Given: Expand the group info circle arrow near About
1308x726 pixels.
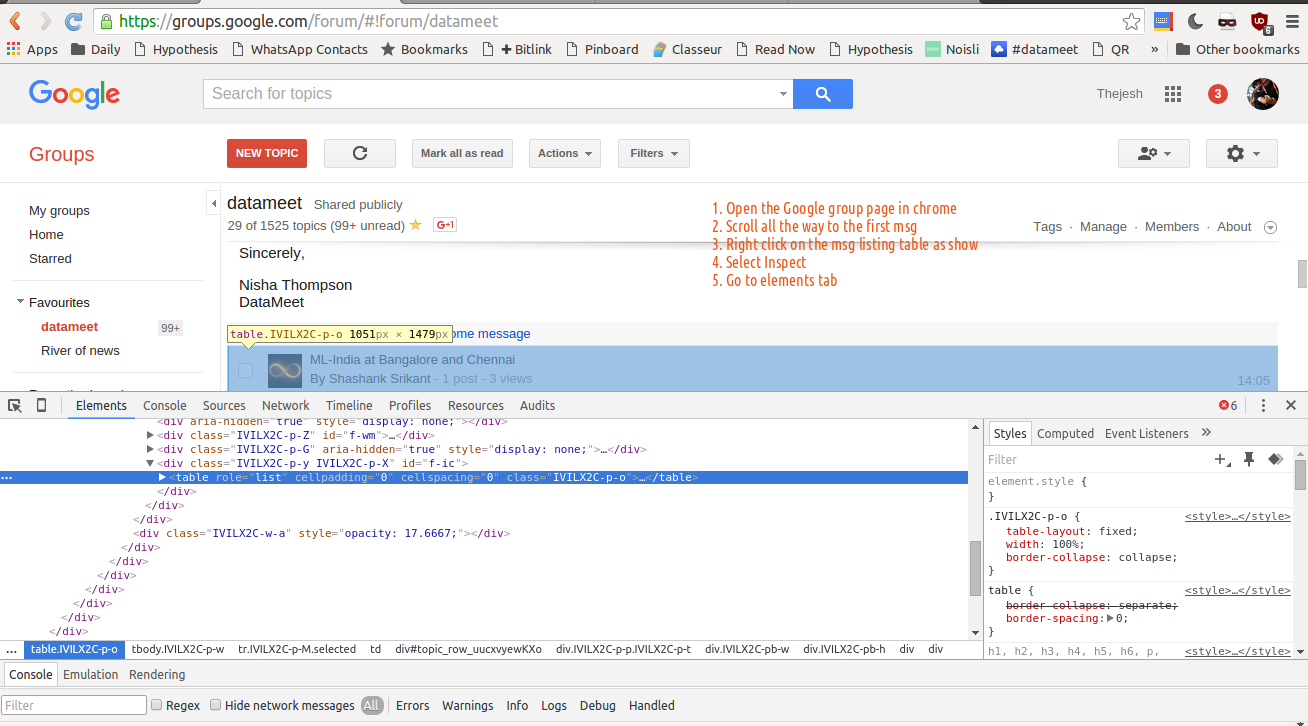Looking at the screenshot, I should (1270, 227).
